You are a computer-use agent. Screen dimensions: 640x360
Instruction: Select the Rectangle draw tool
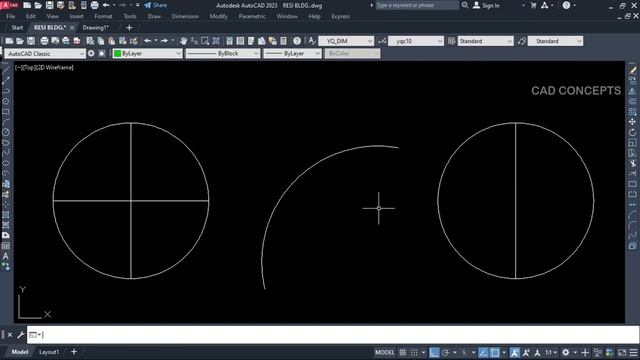(5, 112)
